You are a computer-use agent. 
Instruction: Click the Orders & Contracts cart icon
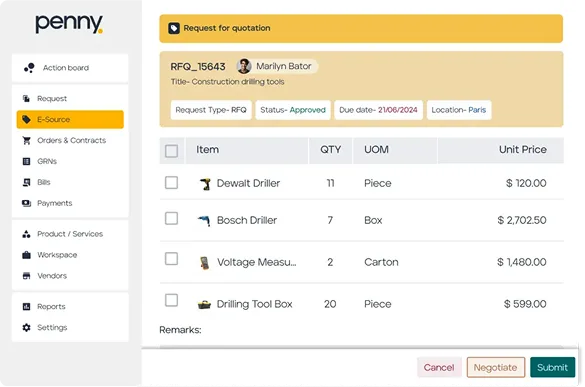[26, 140]
